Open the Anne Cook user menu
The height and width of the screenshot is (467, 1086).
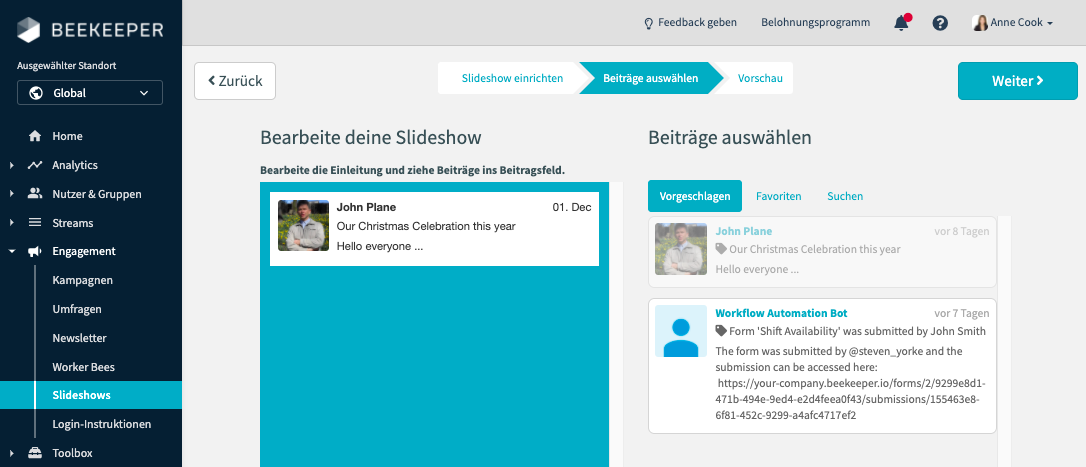pyautogui.click(x=1013, y=23)
